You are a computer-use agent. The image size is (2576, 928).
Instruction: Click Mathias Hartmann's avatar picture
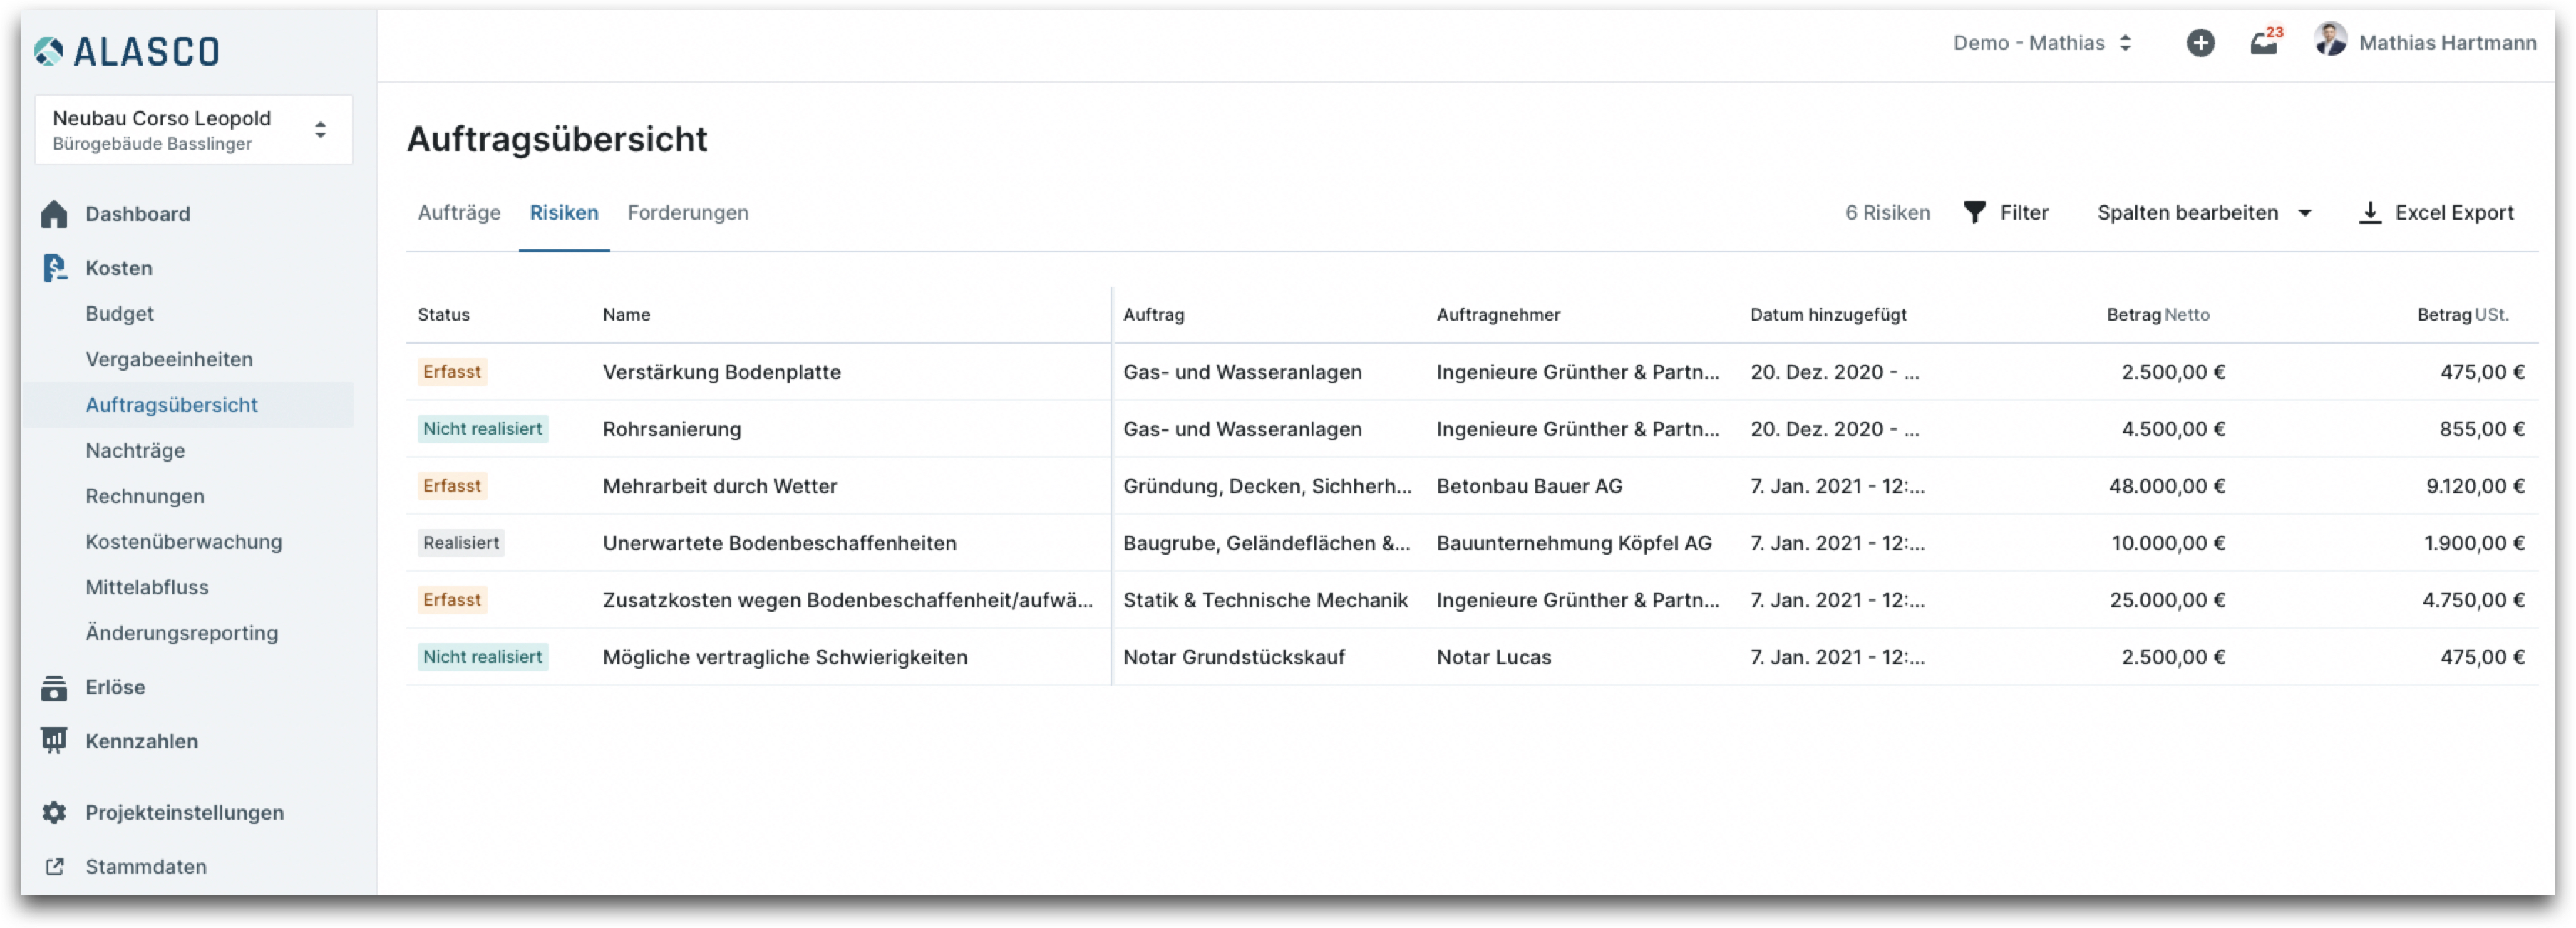pyautogui.click(x=2330, y=40)
